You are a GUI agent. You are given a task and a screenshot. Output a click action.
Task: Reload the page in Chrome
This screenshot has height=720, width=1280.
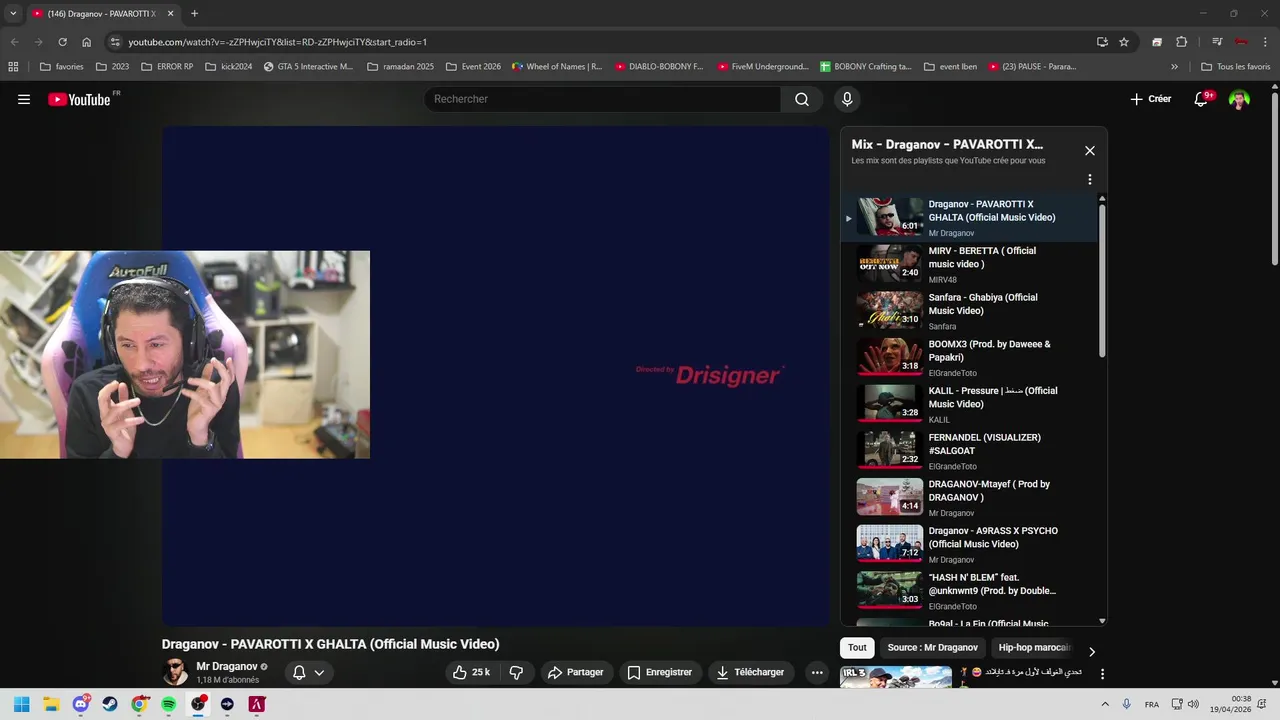coord(62,42)
